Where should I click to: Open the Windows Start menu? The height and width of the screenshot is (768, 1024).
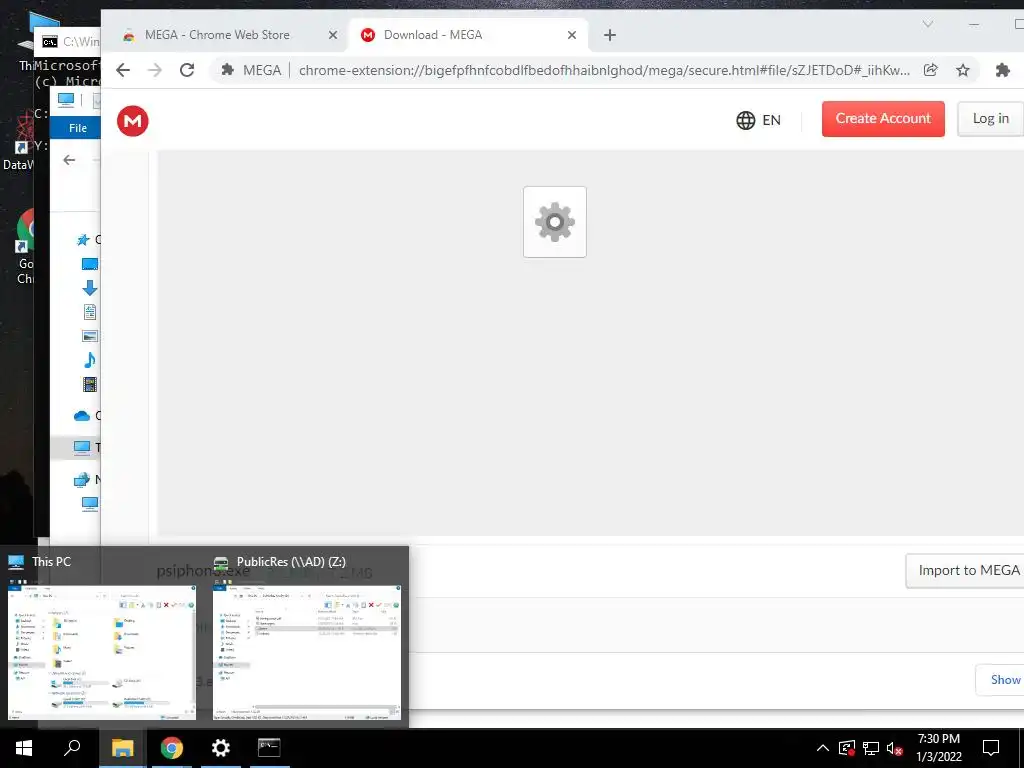click(x=24, y=748)
